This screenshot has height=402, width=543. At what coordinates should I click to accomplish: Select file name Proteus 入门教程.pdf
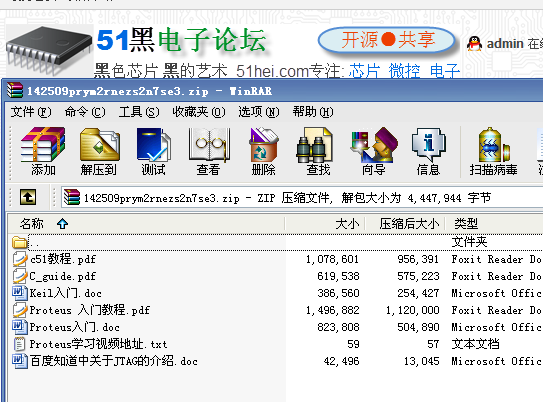90,310
